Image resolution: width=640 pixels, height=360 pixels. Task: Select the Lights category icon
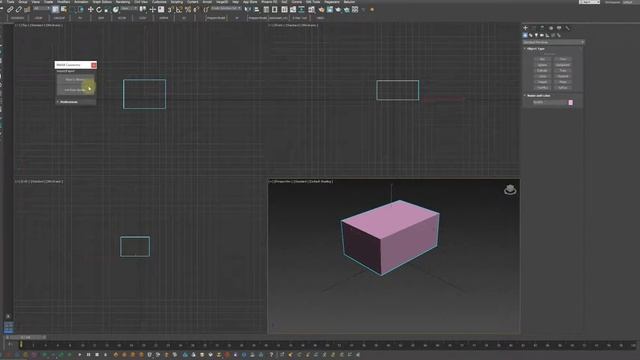point(536,36)
